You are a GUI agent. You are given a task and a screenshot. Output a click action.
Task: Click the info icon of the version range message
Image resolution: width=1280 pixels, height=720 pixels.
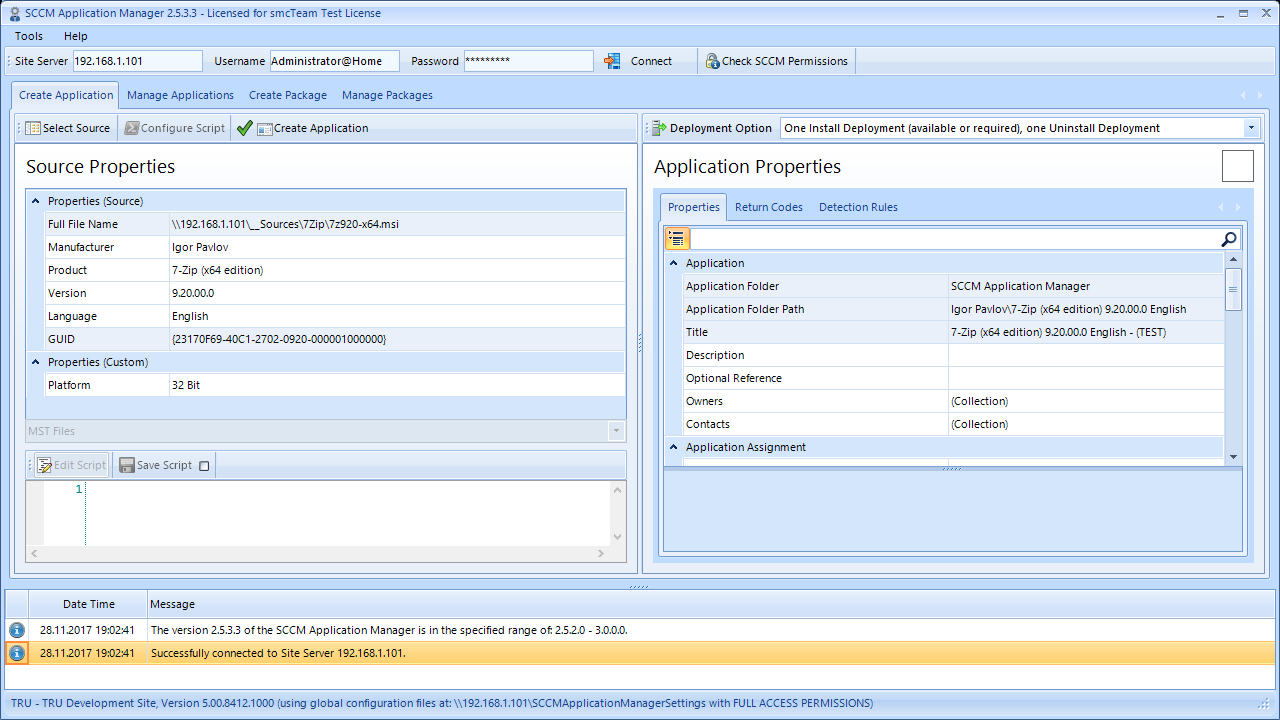[x=17, y=630]
